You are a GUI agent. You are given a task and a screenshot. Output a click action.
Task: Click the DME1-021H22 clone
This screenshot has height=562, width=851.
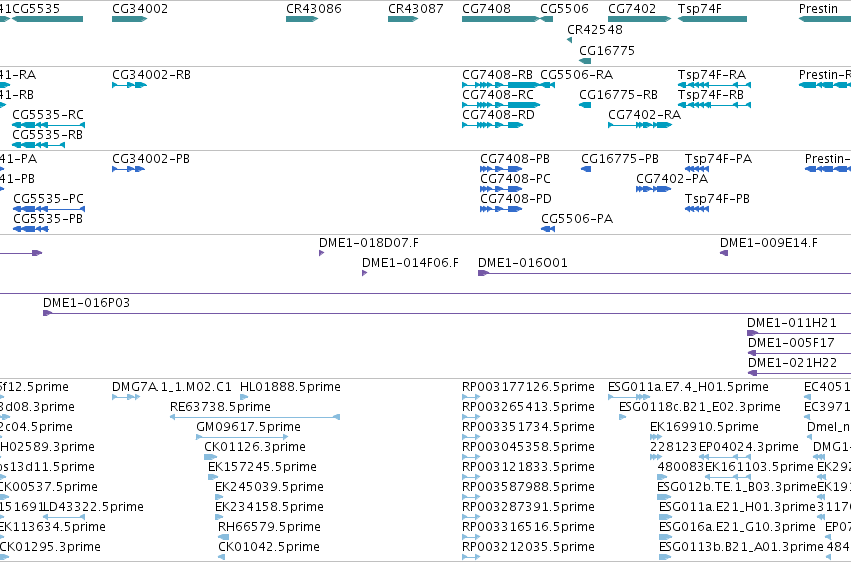(x=799, y=374)
